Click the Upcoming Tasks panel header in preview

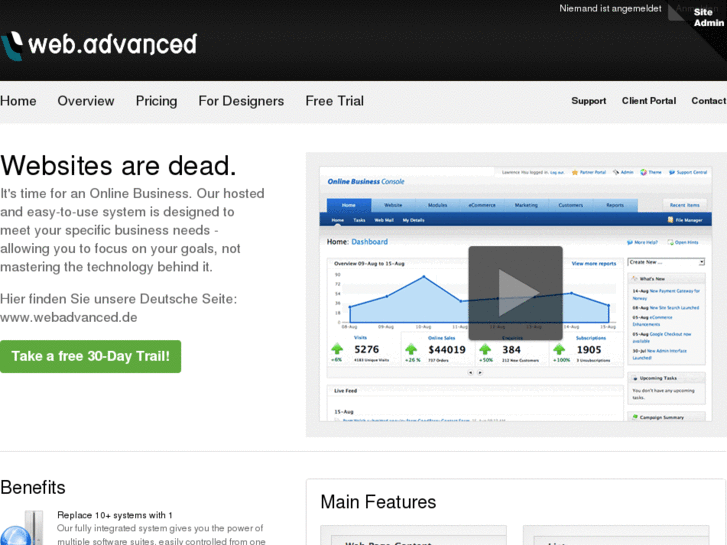(x=666, y=378)
